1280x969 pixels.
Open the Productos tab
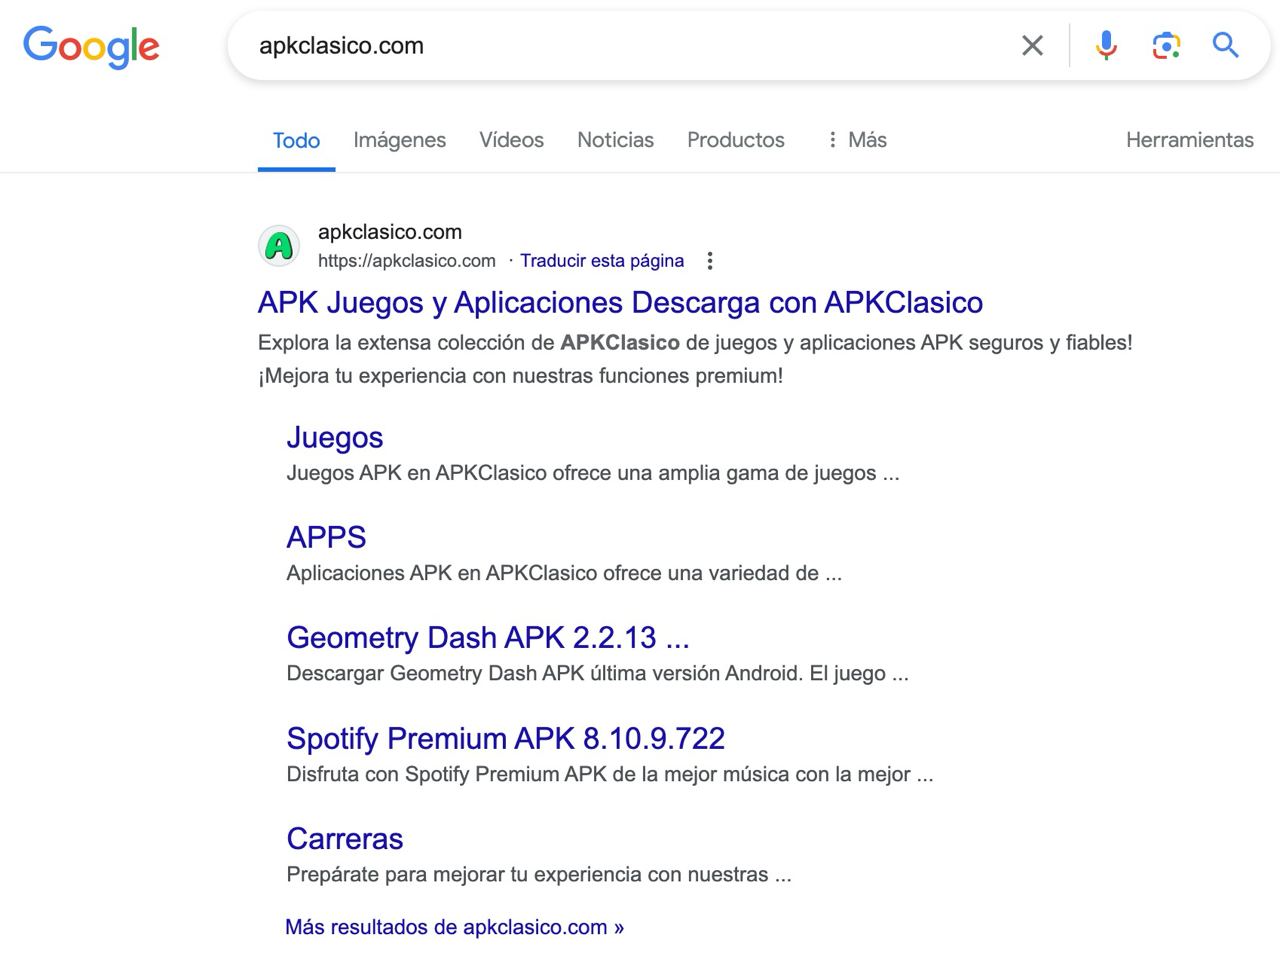coord(736,140)
